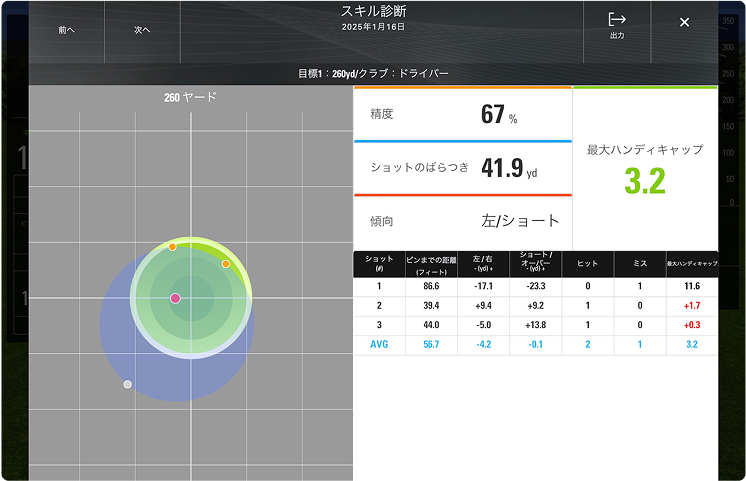
Task: Click the orange dot on right of green circle
Action: pos(226,264)
